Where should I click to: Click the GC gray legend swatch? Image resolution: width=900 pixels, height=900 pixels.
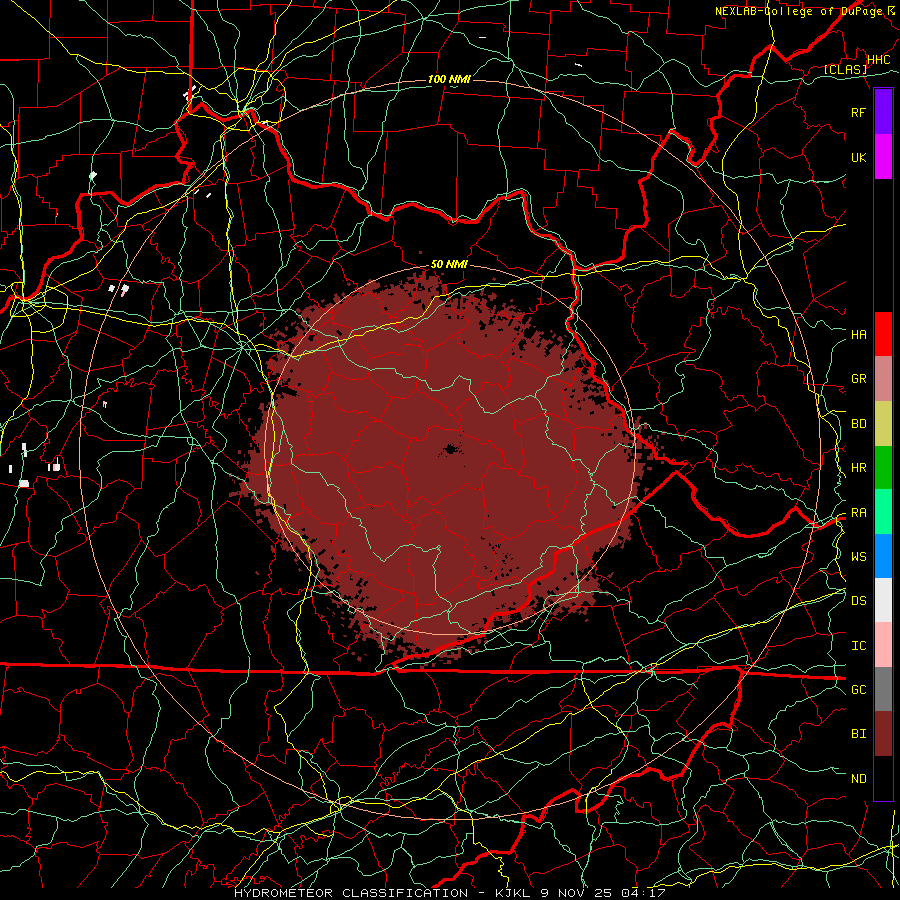point(883,689)
